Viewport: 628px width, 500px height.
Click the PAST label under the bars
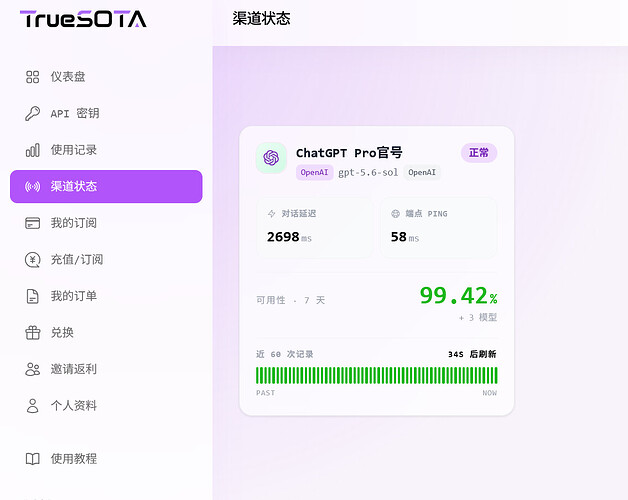click(x=266, y=393)
